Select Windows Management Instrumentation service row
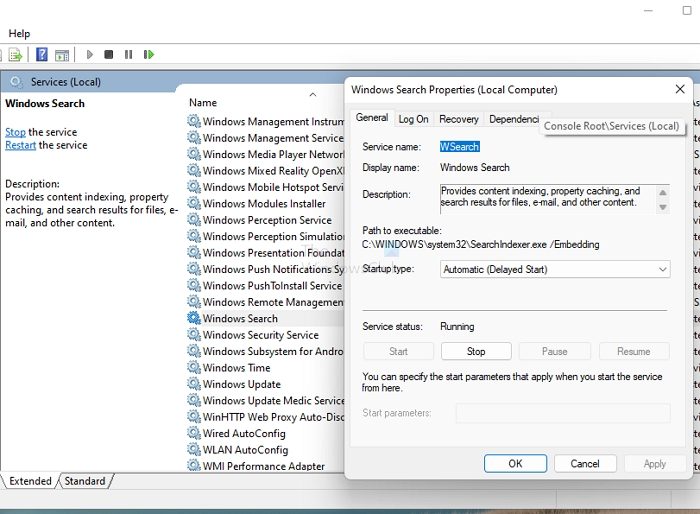The width and height of the screenshot is (700, 514). [x=266, y=121]
